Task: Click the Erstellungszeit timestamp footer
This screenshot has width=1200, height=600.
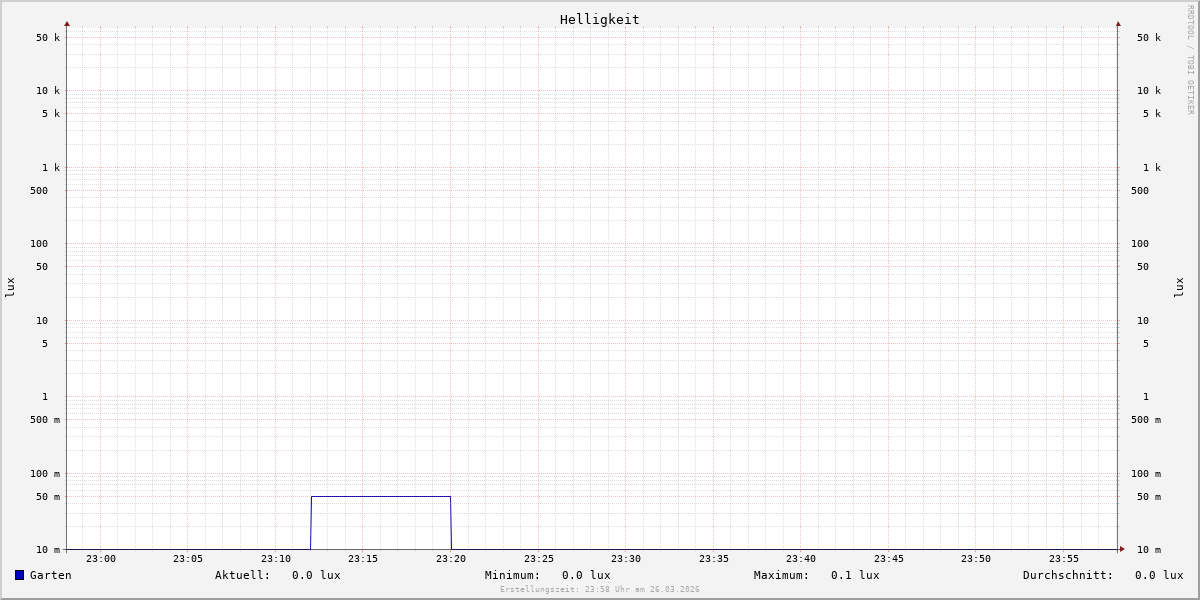Action: pos(600,590)
